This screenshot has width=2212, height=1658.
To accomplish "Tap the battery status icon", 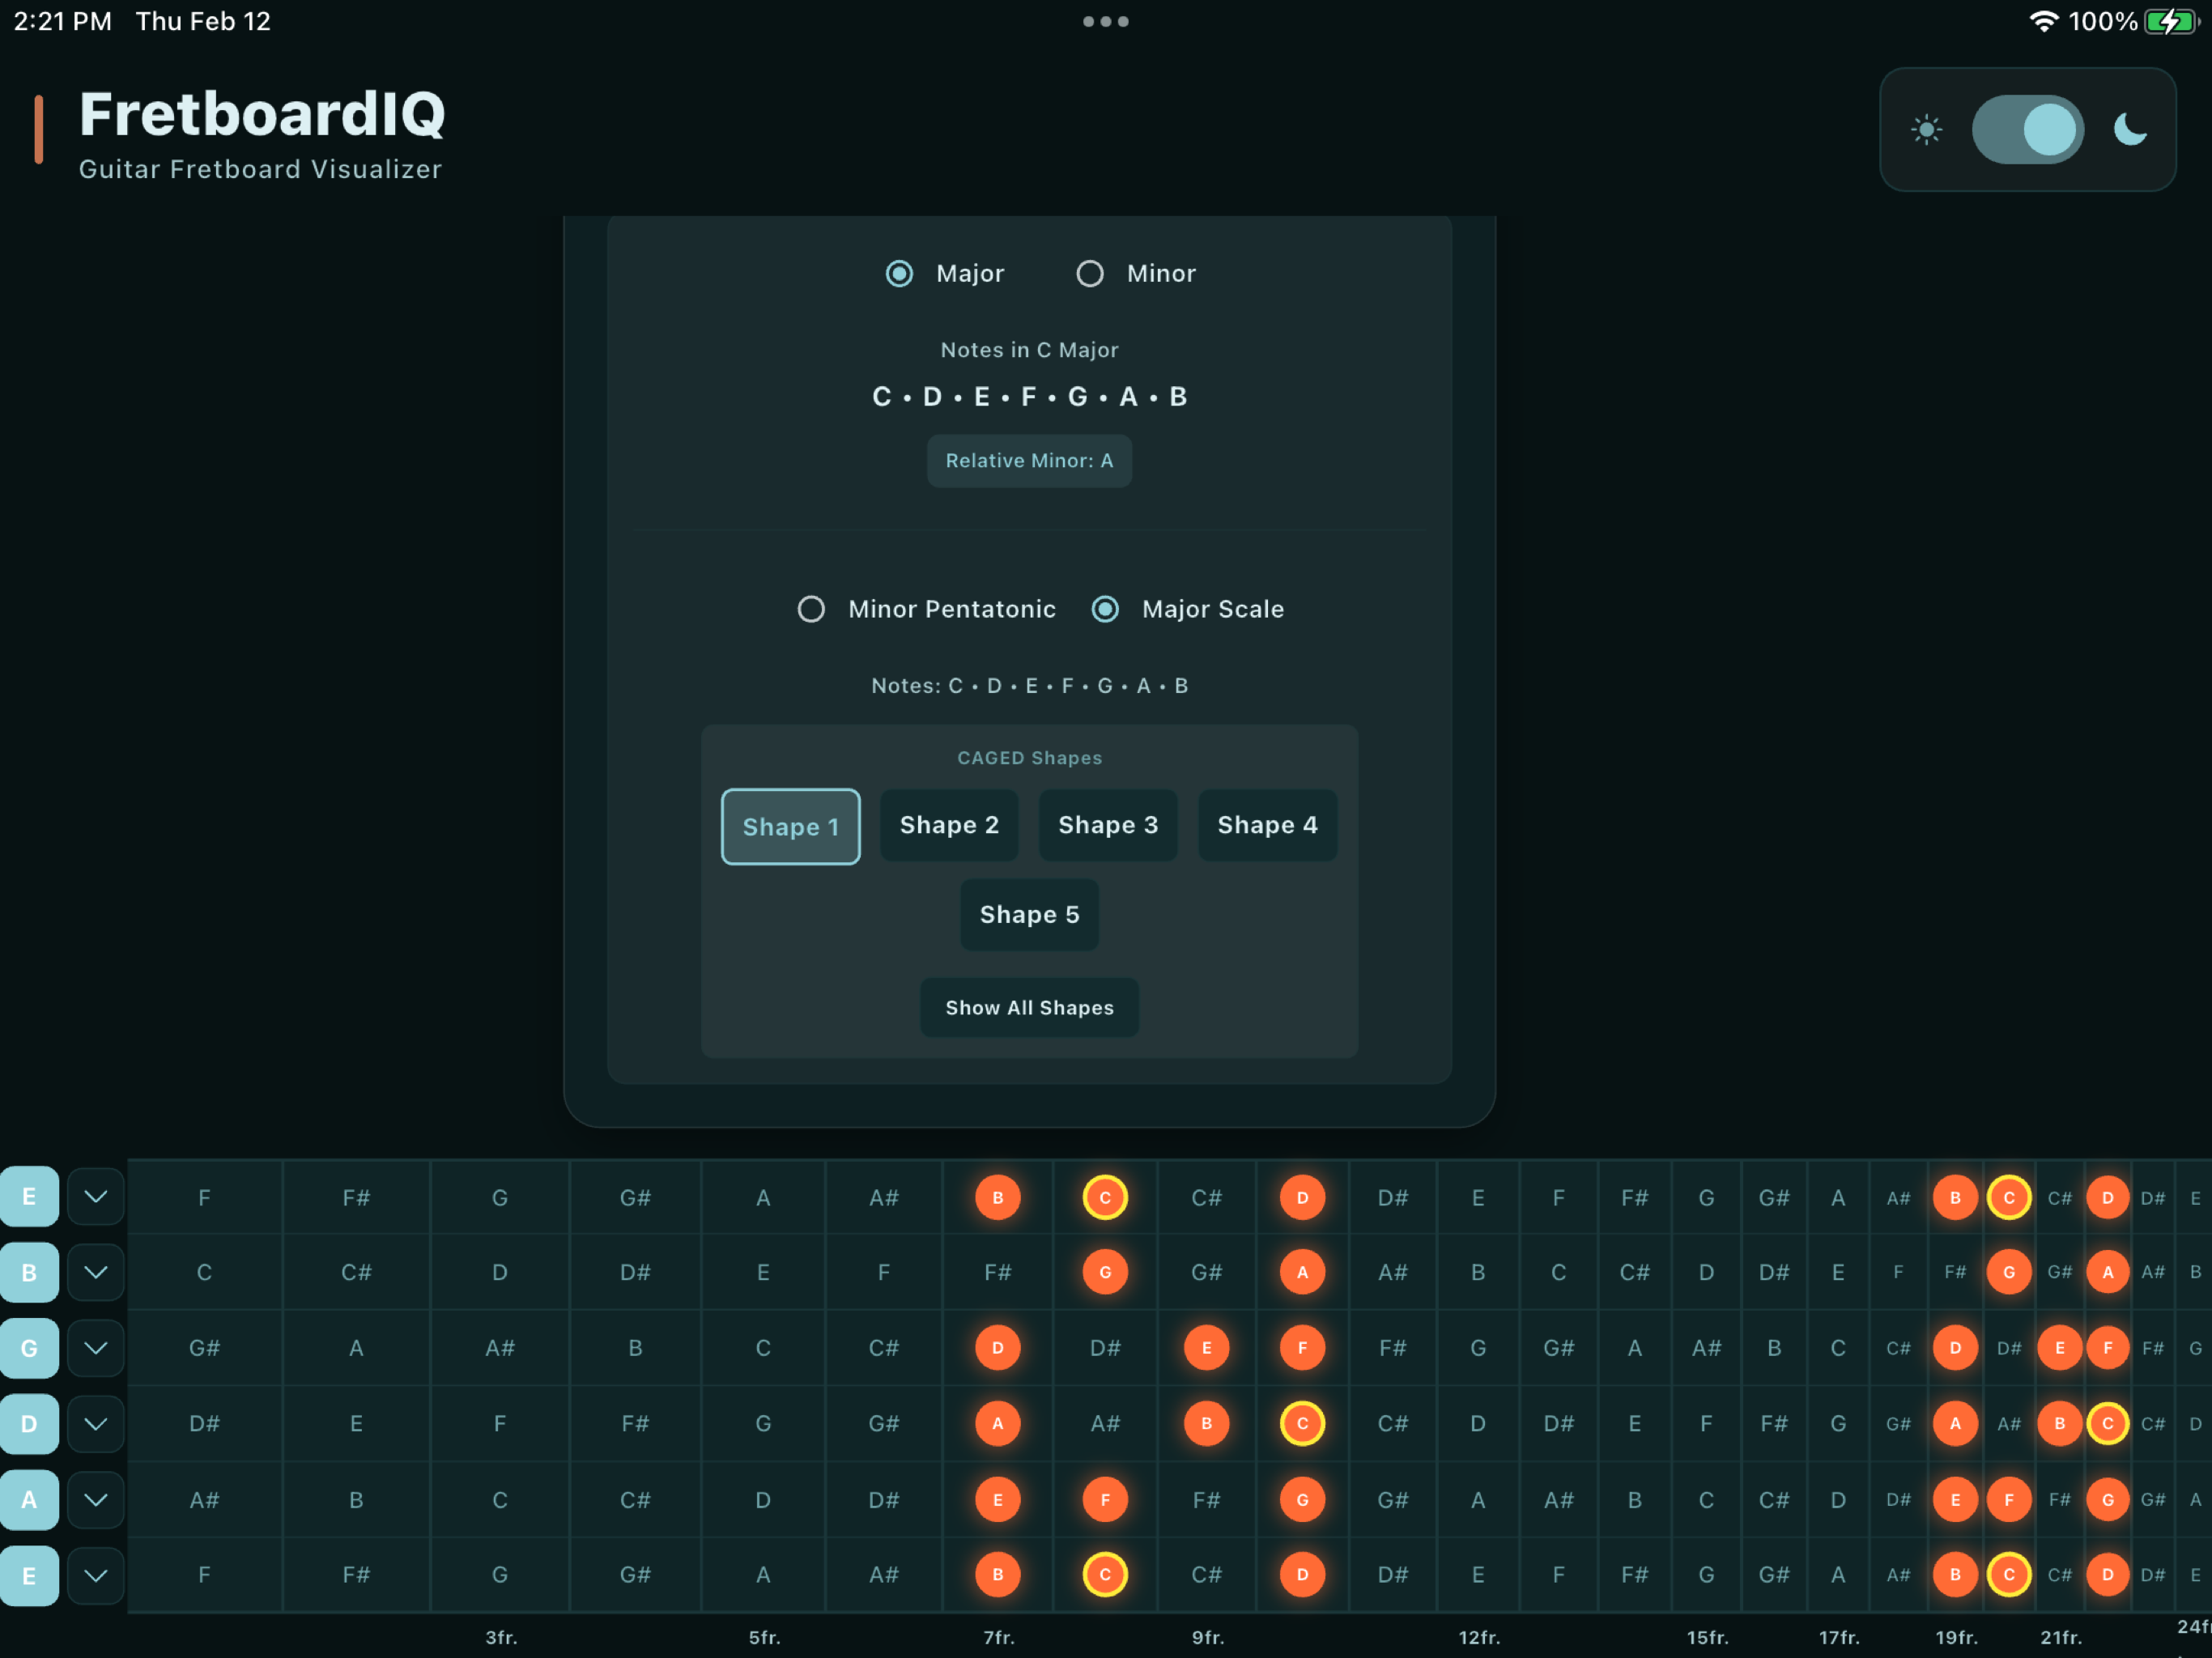I will pyautogui.click(x=2171, y=21).
